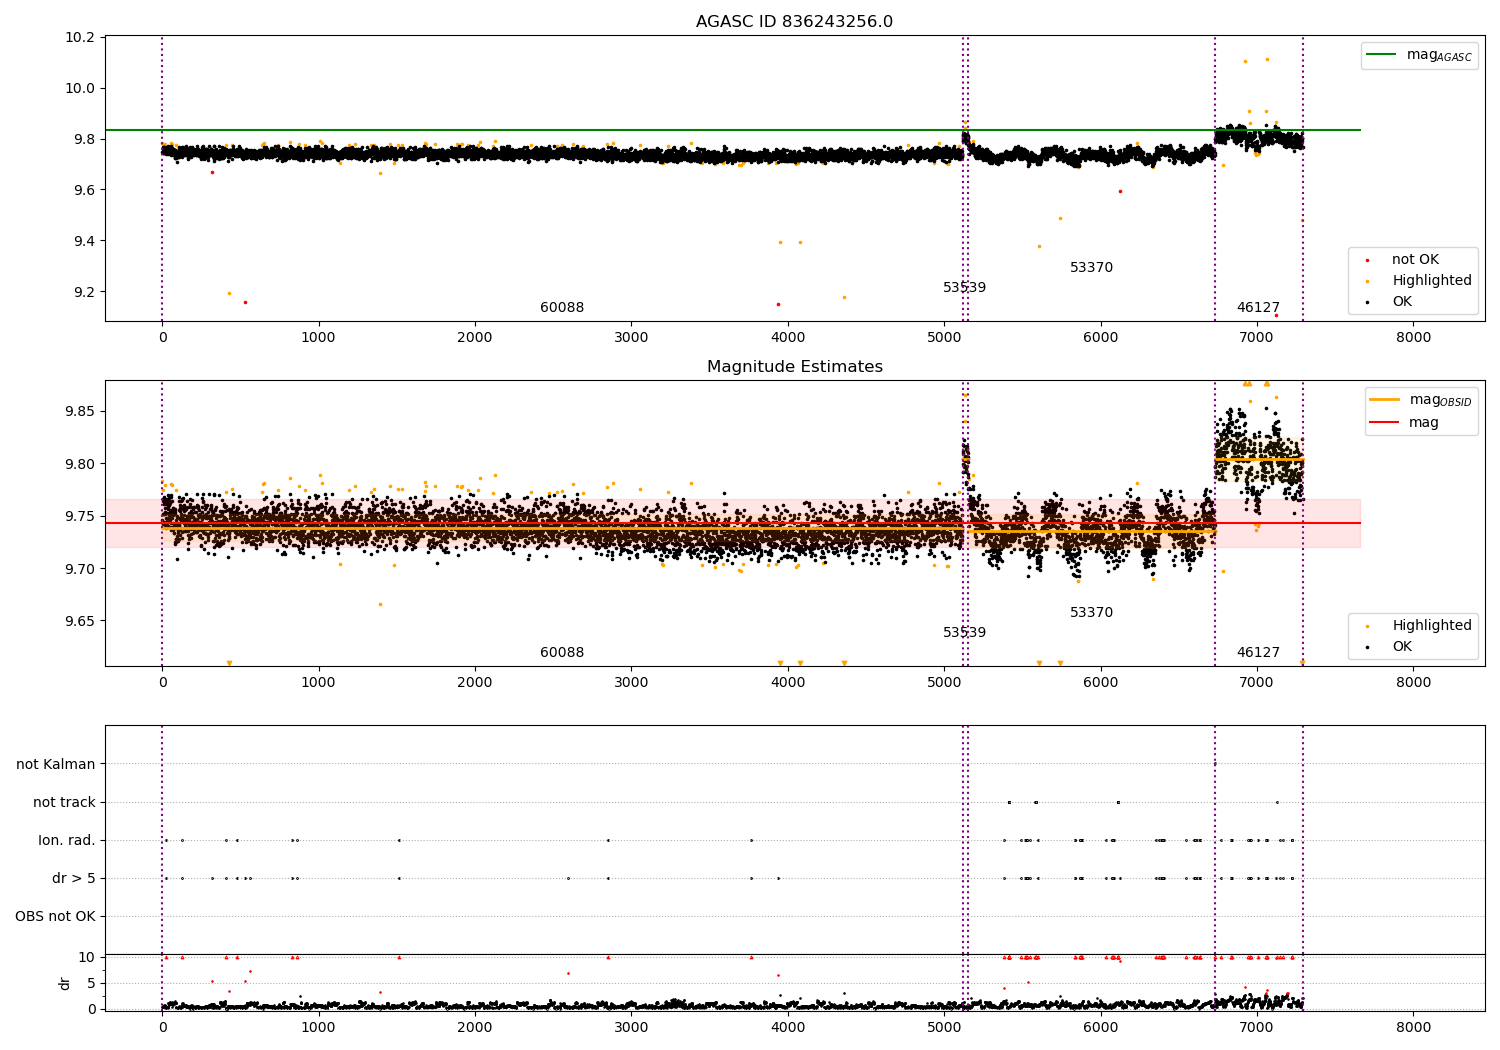This screenshot has width=1500, height=1050.
Task: Select the orange mag OBSID legend line
Action: click(x=1385, y=400)
